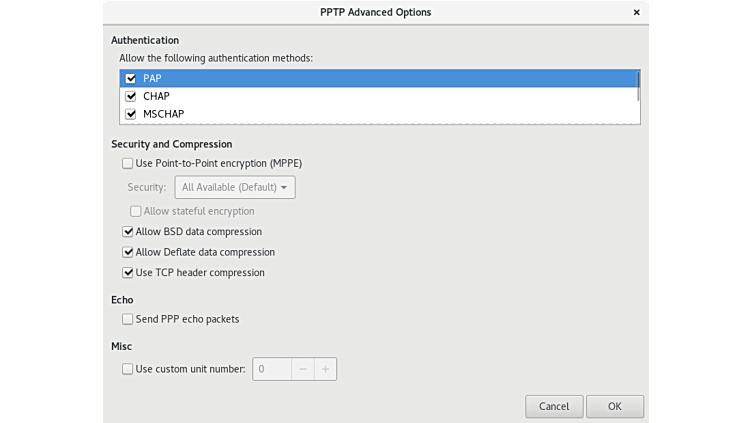Toggle Allow stateful encryption checkbox
Image resolution: width=752 pixels, height=423 pixels.
point(136,211)
